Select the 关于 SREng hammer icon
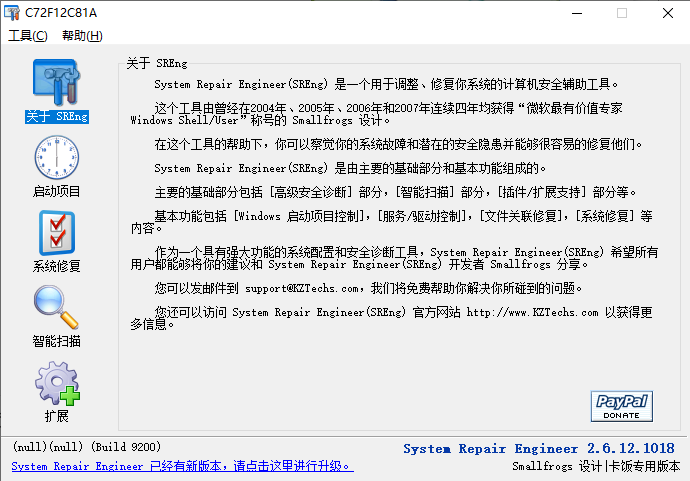The height and width of the screenshot is (481, 690). [x=56, y=82]
